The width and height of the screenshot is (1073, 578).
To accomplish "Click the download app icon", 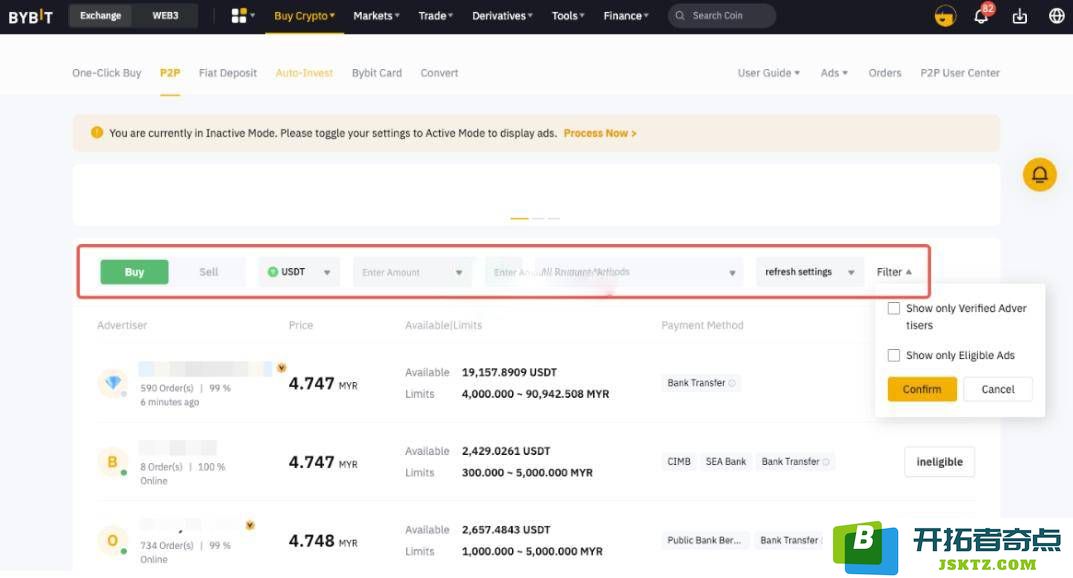I will [1020, 16].
